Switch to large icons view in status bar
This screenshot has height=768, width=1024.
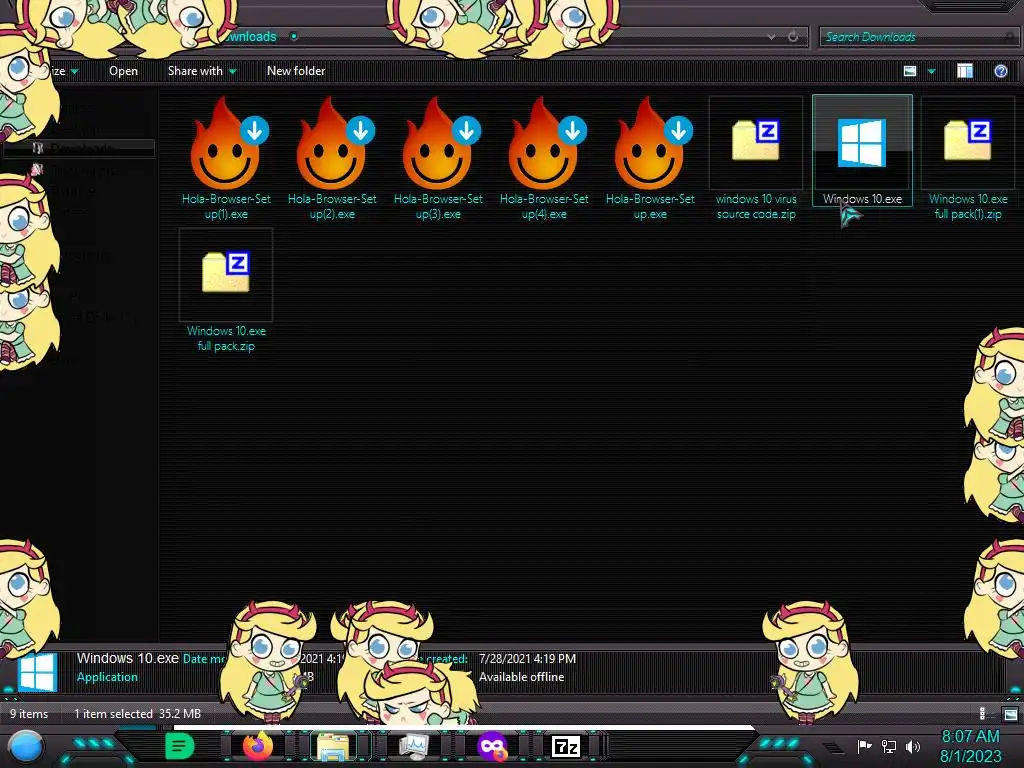[x=1010, y=714]
